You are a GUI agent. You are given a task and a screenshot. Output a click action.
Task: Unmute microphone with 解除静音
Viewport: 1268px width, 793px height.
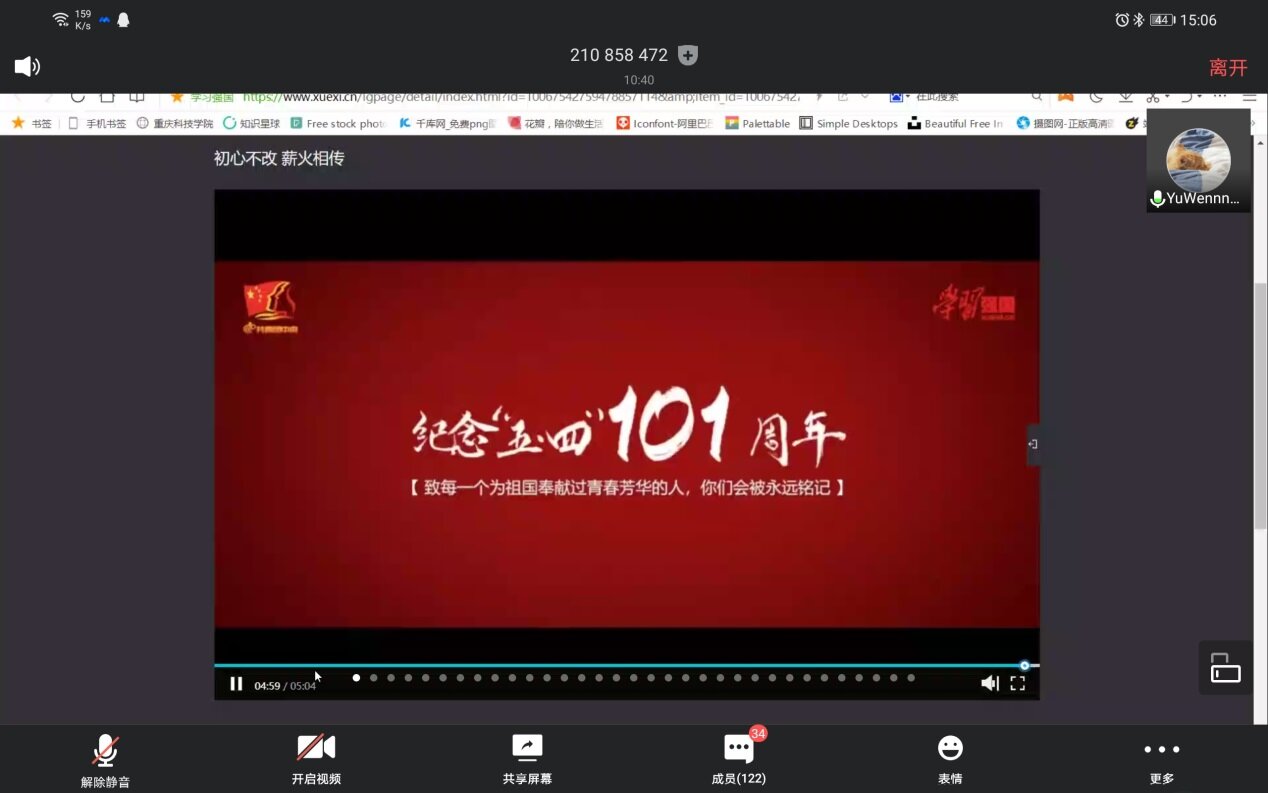tap(105, 761)
